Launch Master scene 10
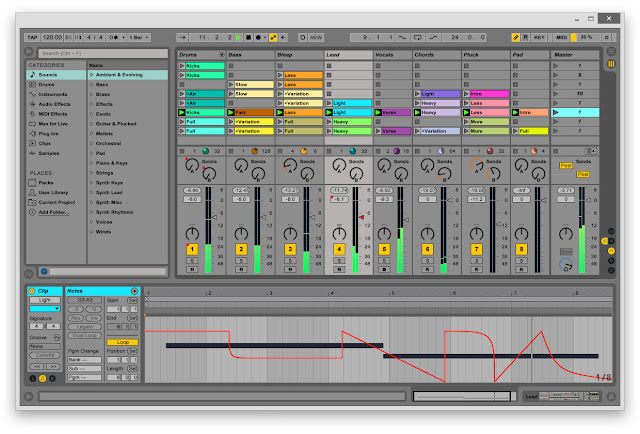This screenshot has height=434, width=640. (x=556, y=94)
